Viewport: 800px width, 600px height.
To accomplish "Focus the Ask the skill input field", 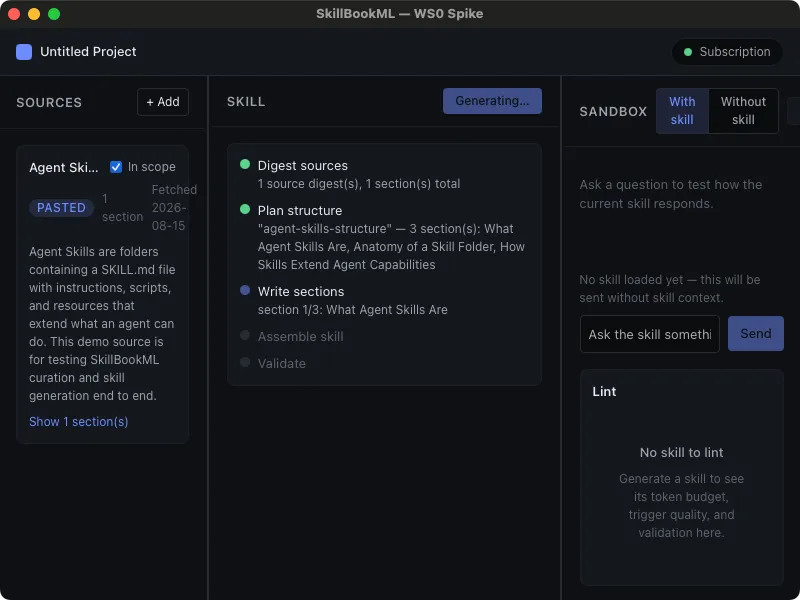I will (649, 334).
